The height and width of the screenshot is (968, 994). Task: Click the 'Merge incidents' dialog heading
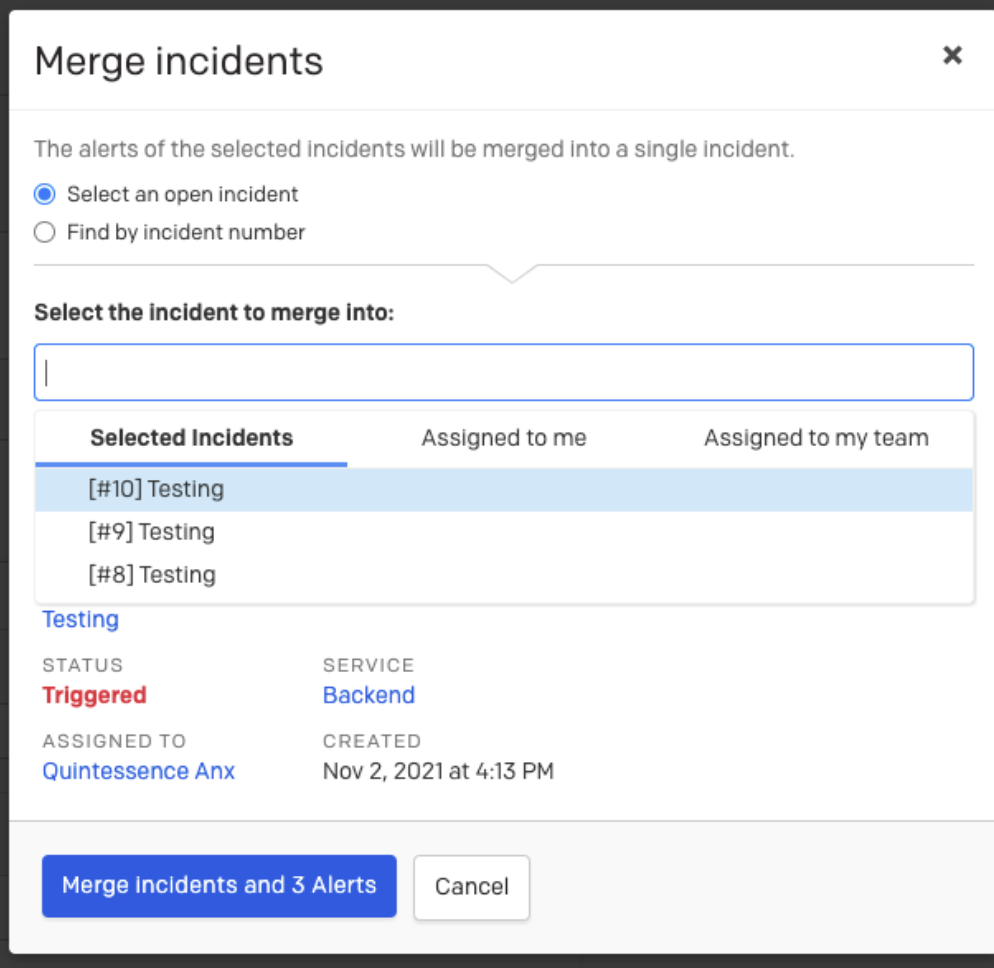tap(179, 62)
